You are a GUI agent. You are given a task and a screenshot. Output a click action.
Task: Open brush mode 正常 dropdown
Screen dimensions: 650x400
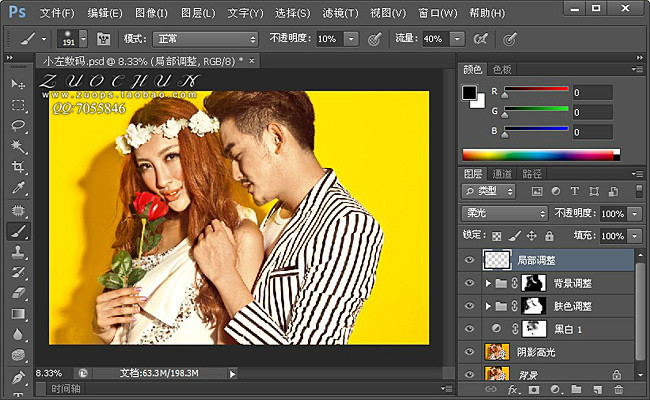coord(206,39)
